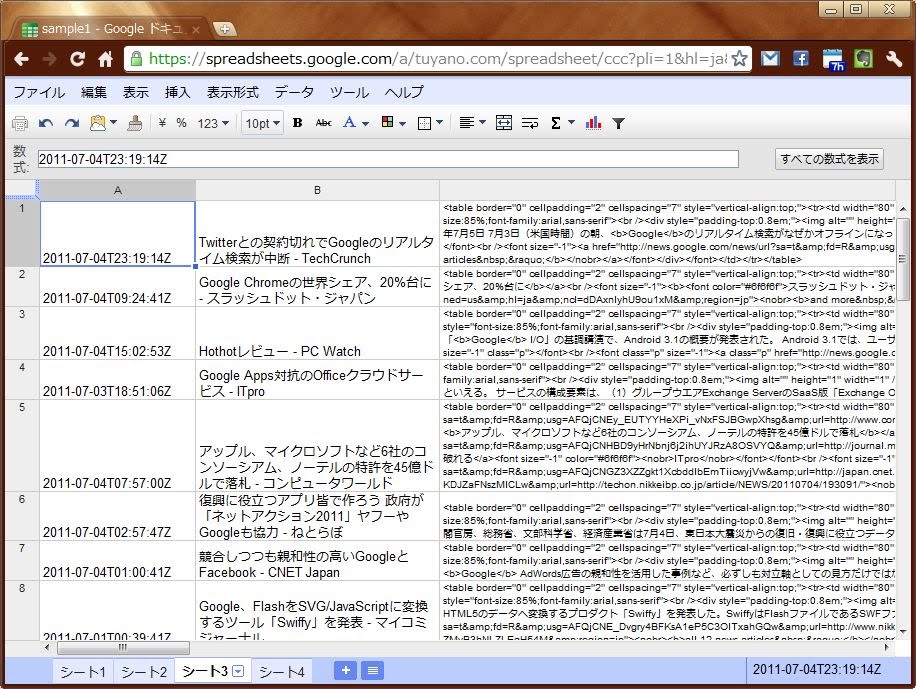
Task: Click the filter funnel icon
Action: (x=619, y=123)
